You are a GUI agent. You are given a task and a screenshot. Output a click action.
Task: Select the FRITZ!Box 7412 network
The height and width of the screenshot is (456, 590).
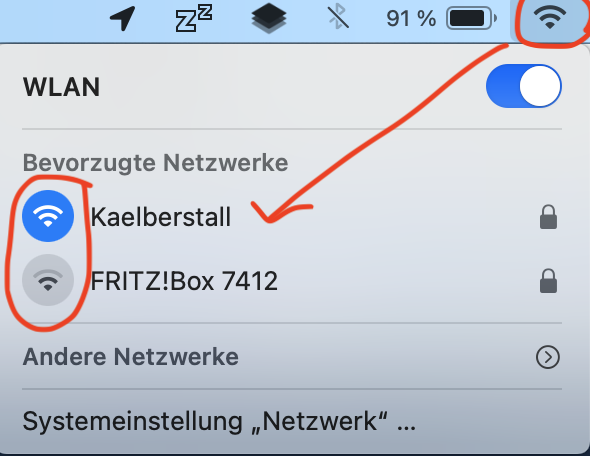[292, 281]
